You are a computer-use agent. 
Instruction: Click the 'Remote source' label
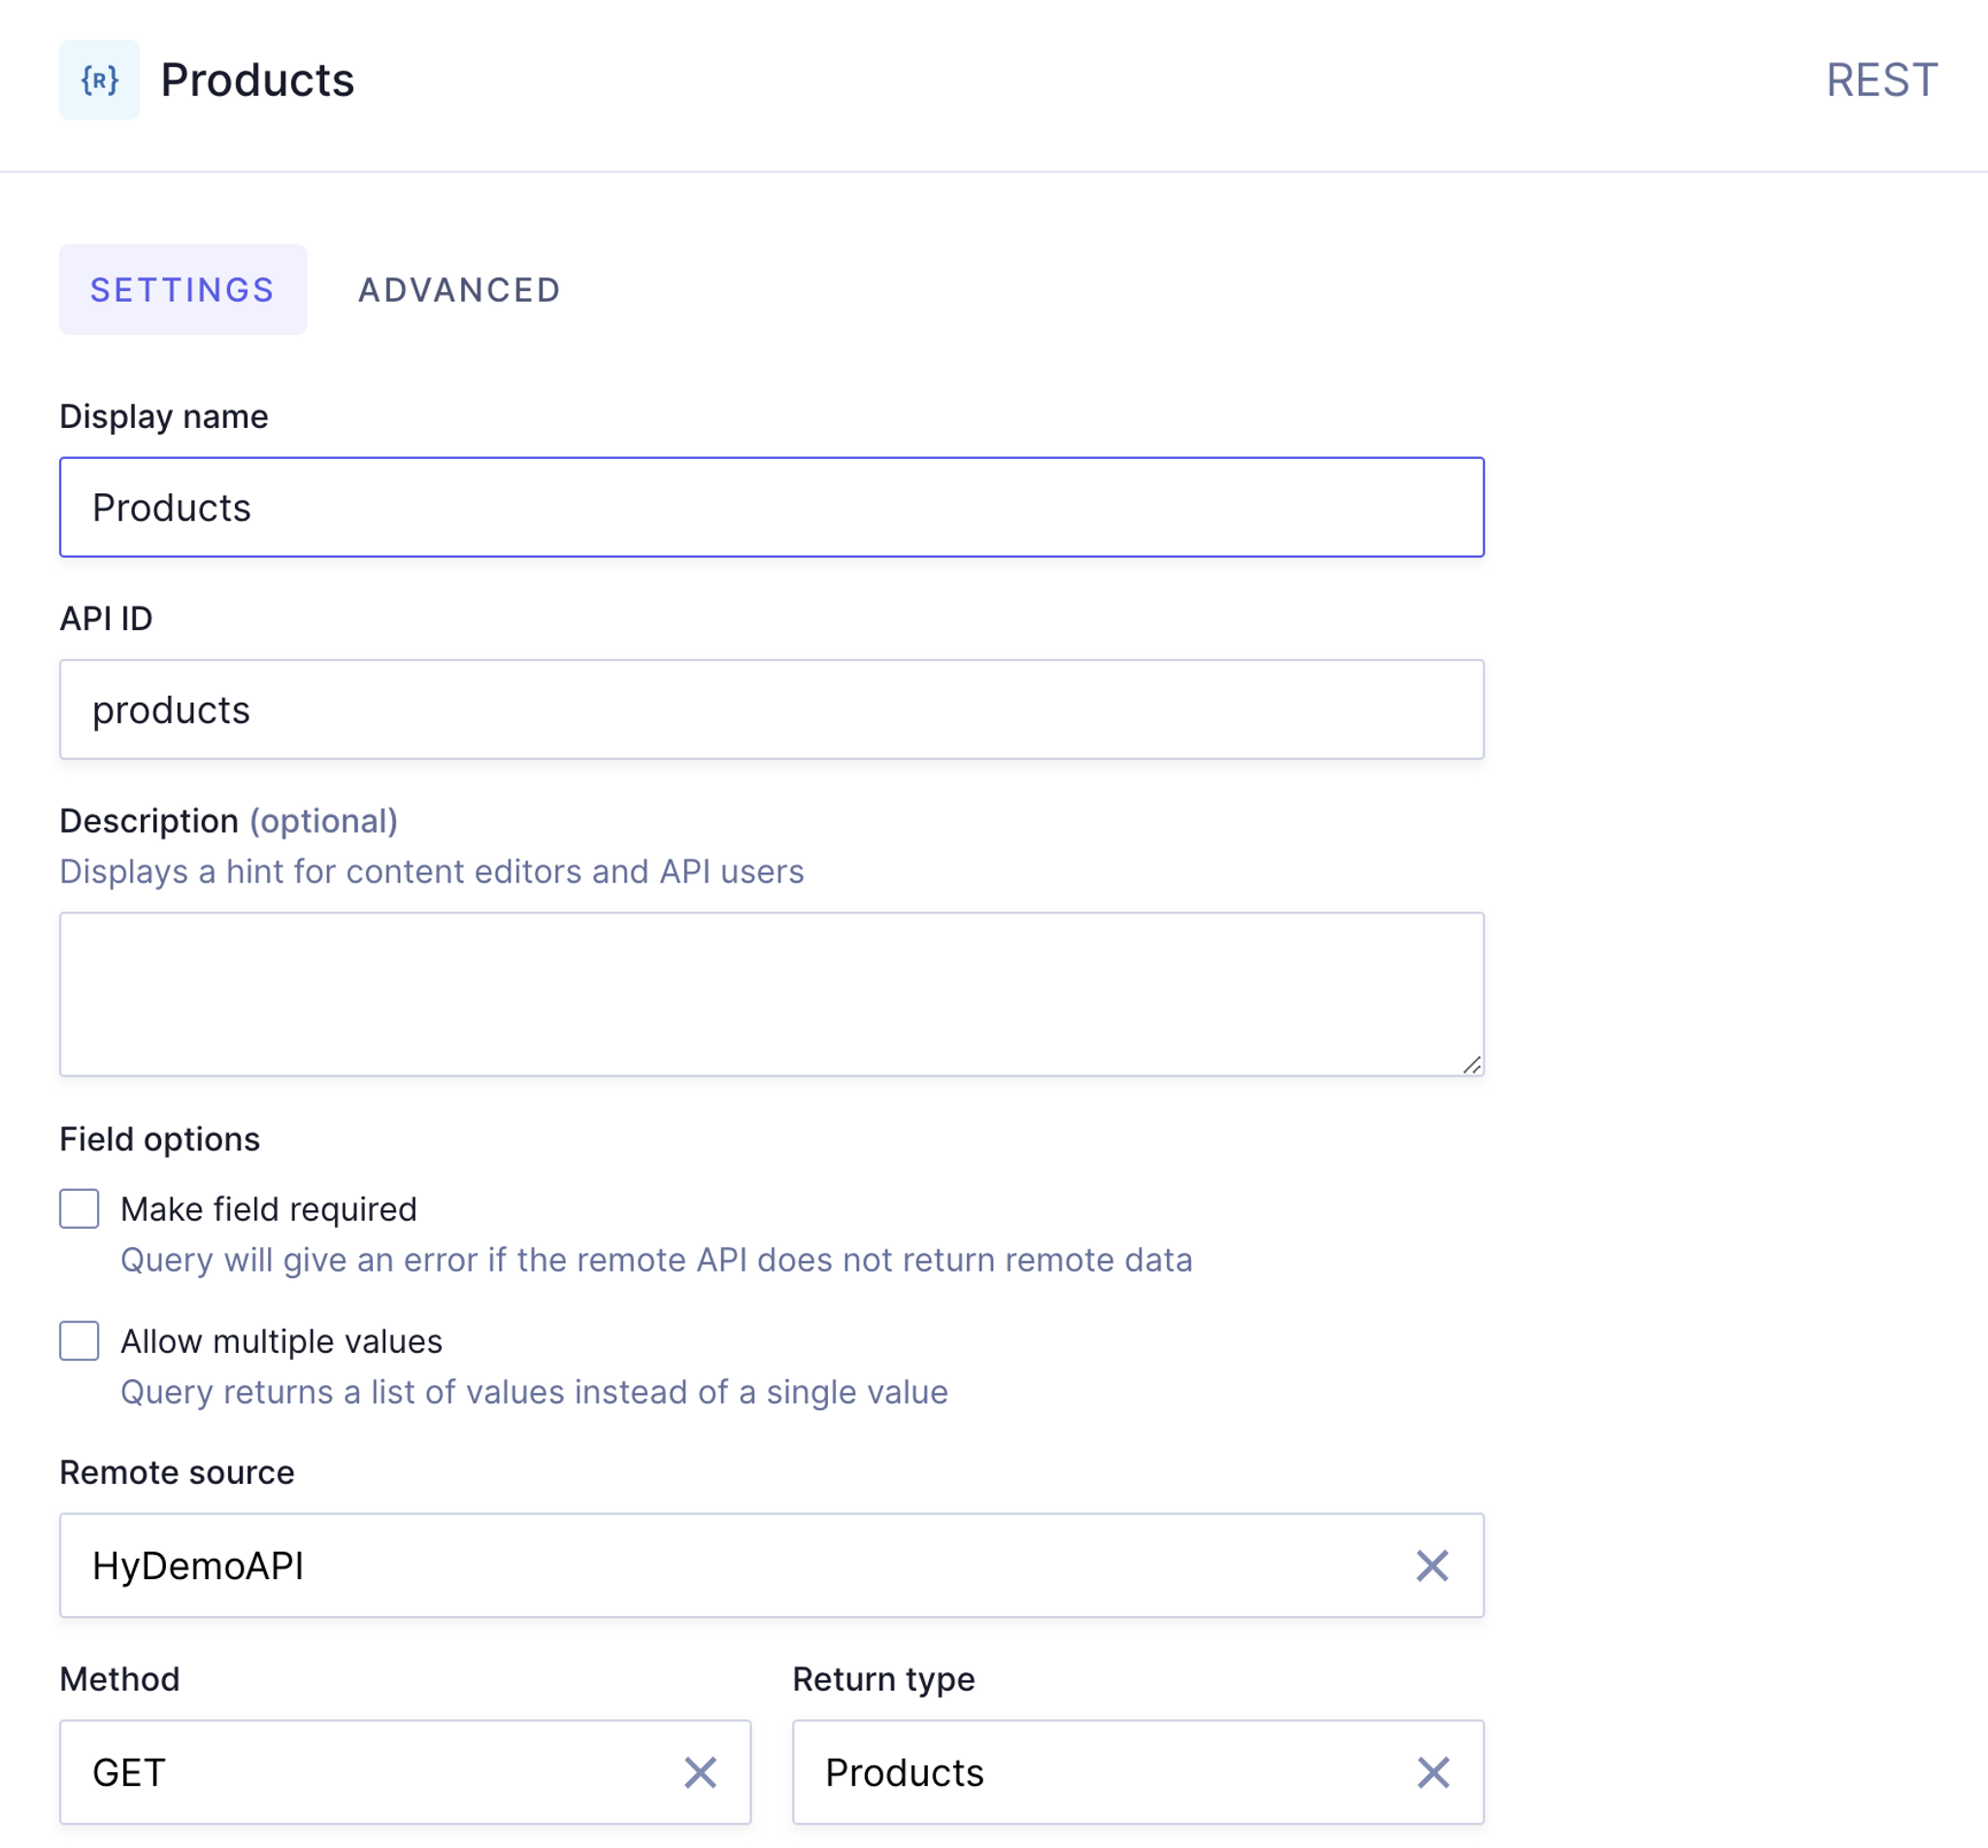pyautogui.click(x=177, y=1473)
